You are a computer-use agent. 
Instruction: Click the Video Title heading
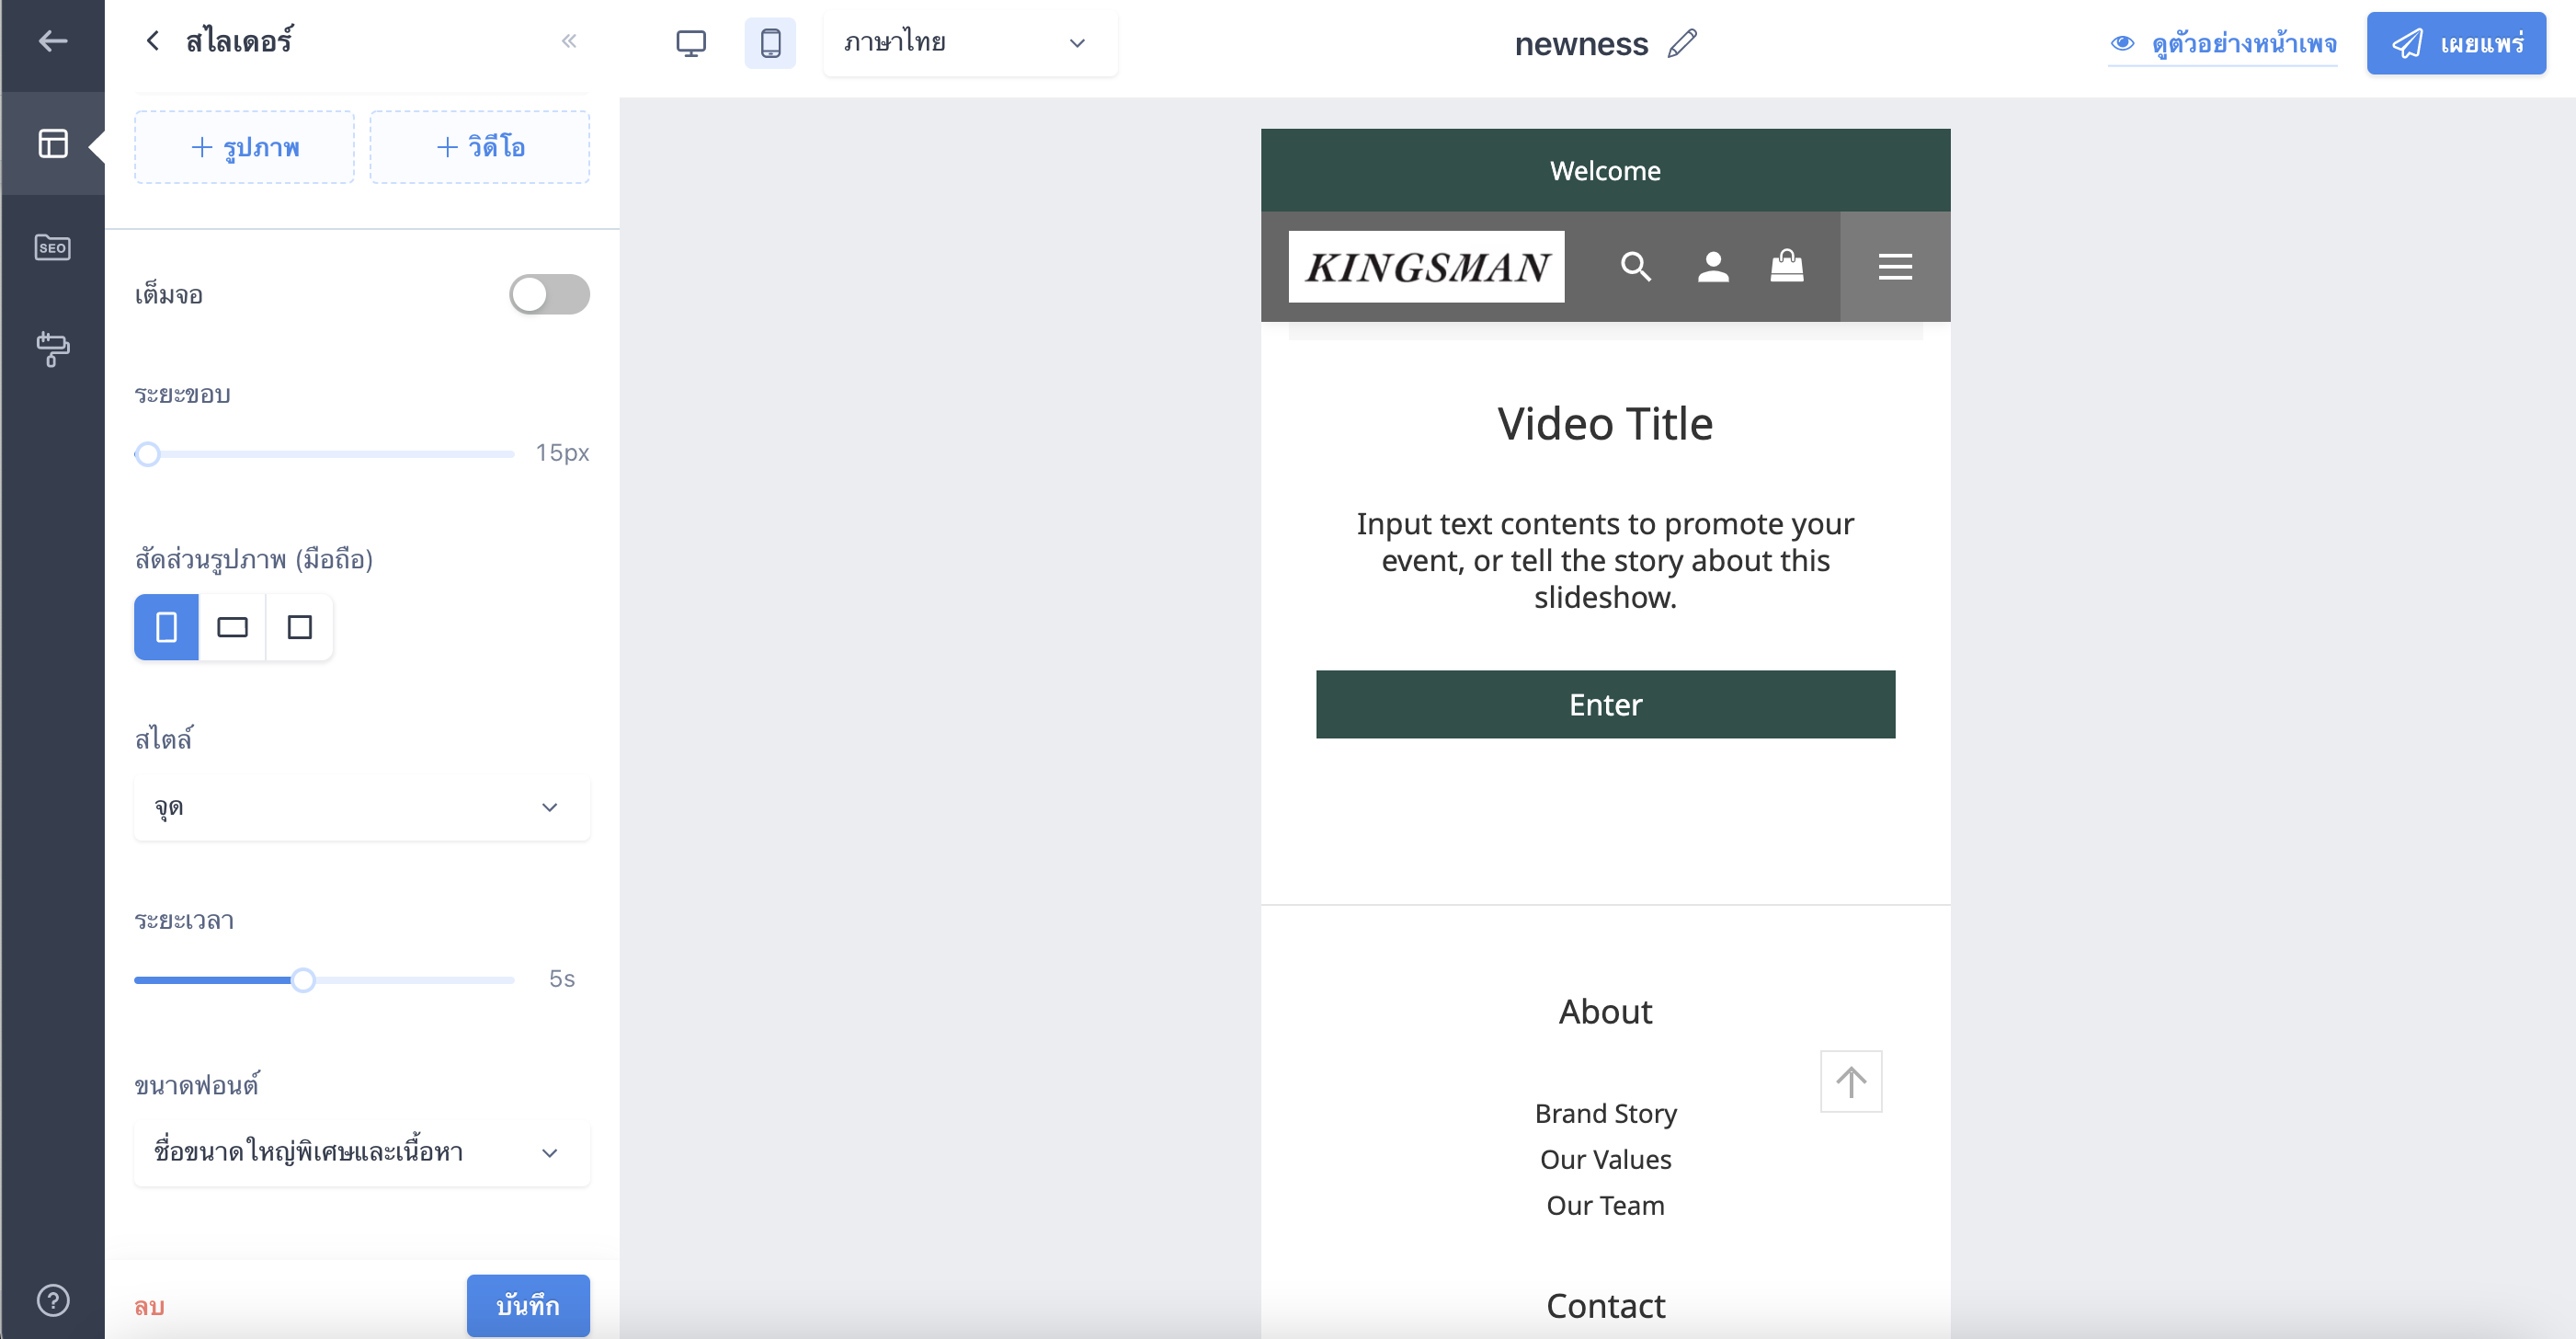(1605, 424)
